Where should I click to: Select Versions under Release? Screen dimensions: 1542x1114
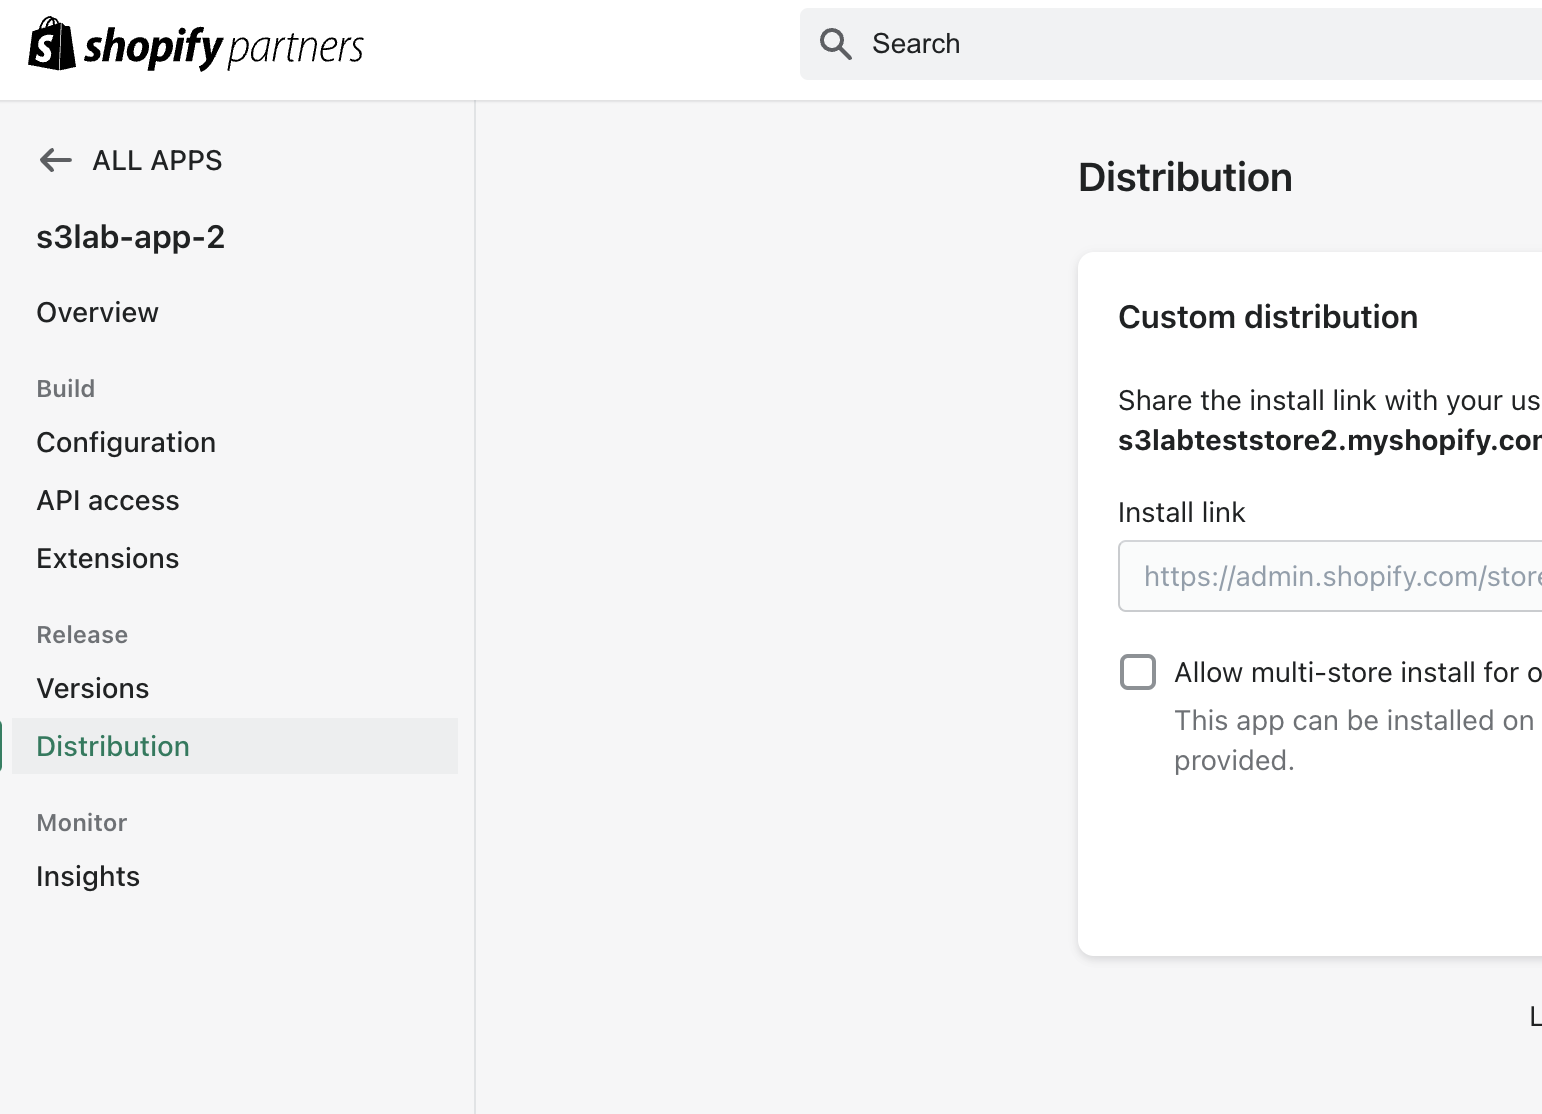coord(92,688)
